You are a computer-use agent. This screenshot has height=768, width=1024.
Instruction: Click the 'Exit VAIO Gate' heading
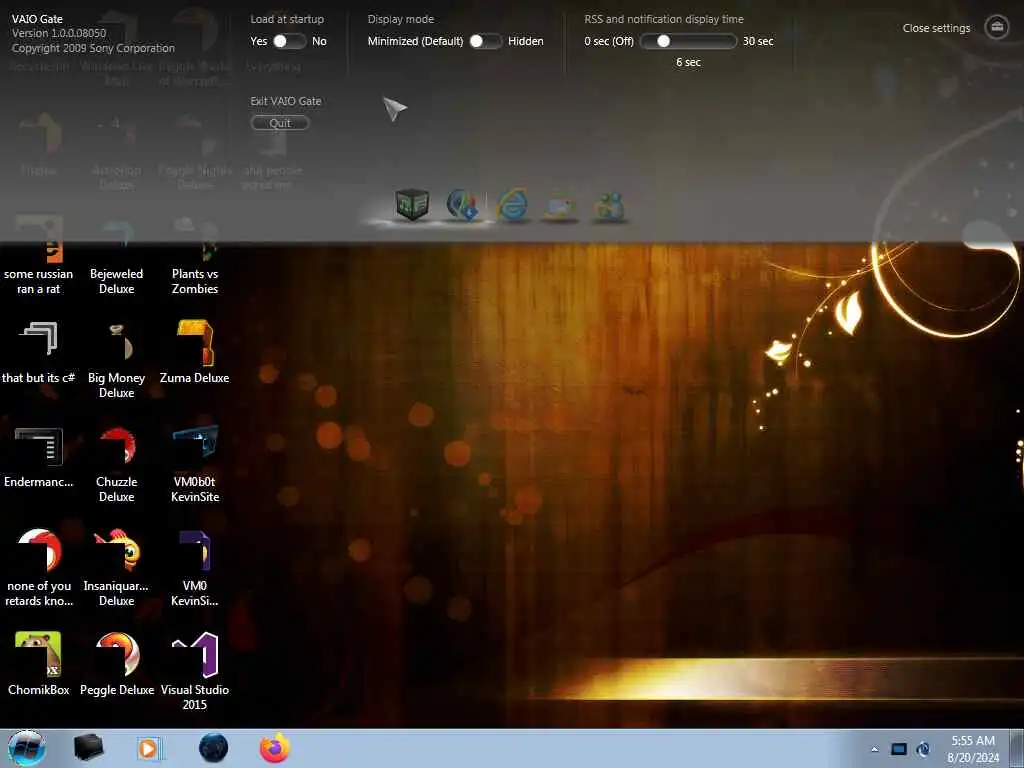point(285,101)
